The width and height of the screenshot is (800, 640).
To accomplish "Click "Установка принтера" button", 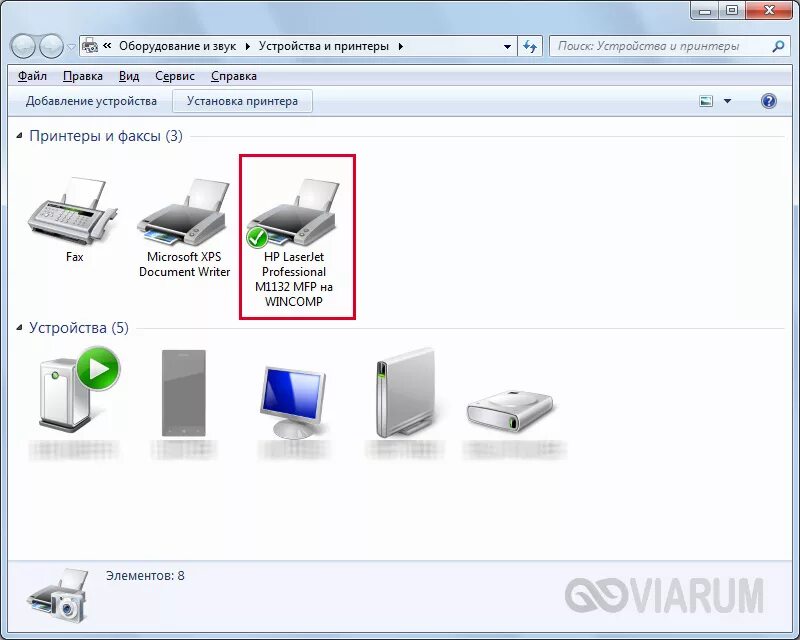I will tap(242, 101).
